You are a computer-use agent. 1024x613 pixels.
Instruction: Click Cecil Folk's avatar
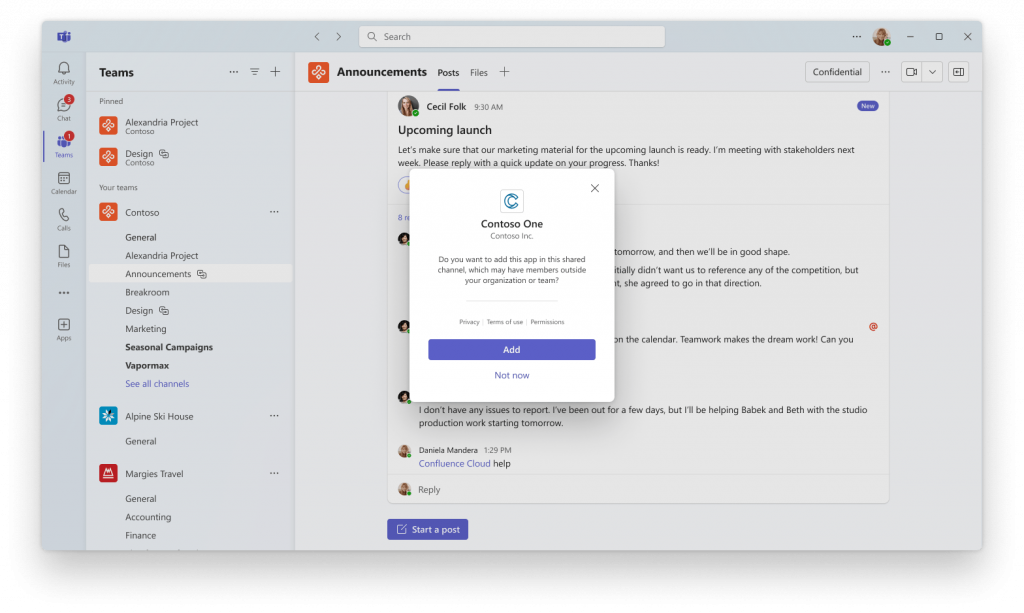408,106
